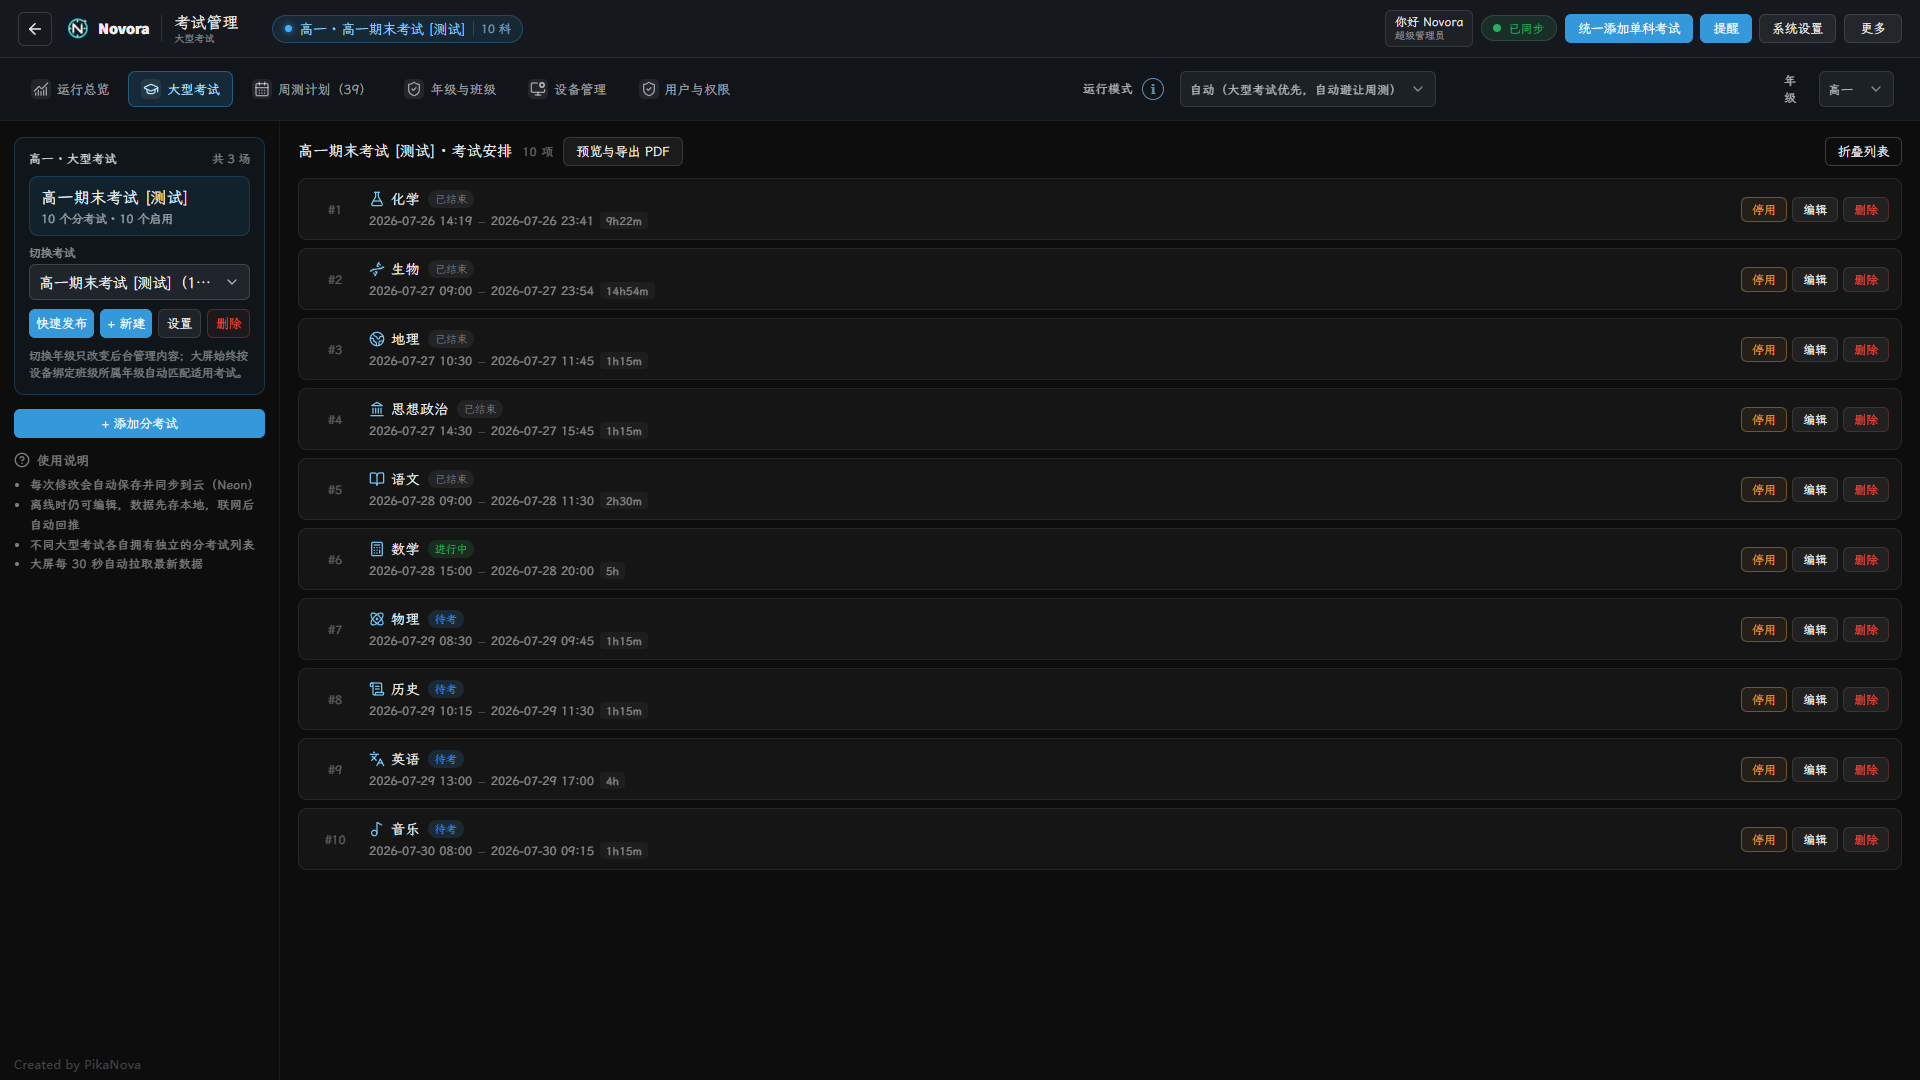Delete the 历史 exam entry
Viewport: 1920px width, 1080px height.
point(1865,700)
